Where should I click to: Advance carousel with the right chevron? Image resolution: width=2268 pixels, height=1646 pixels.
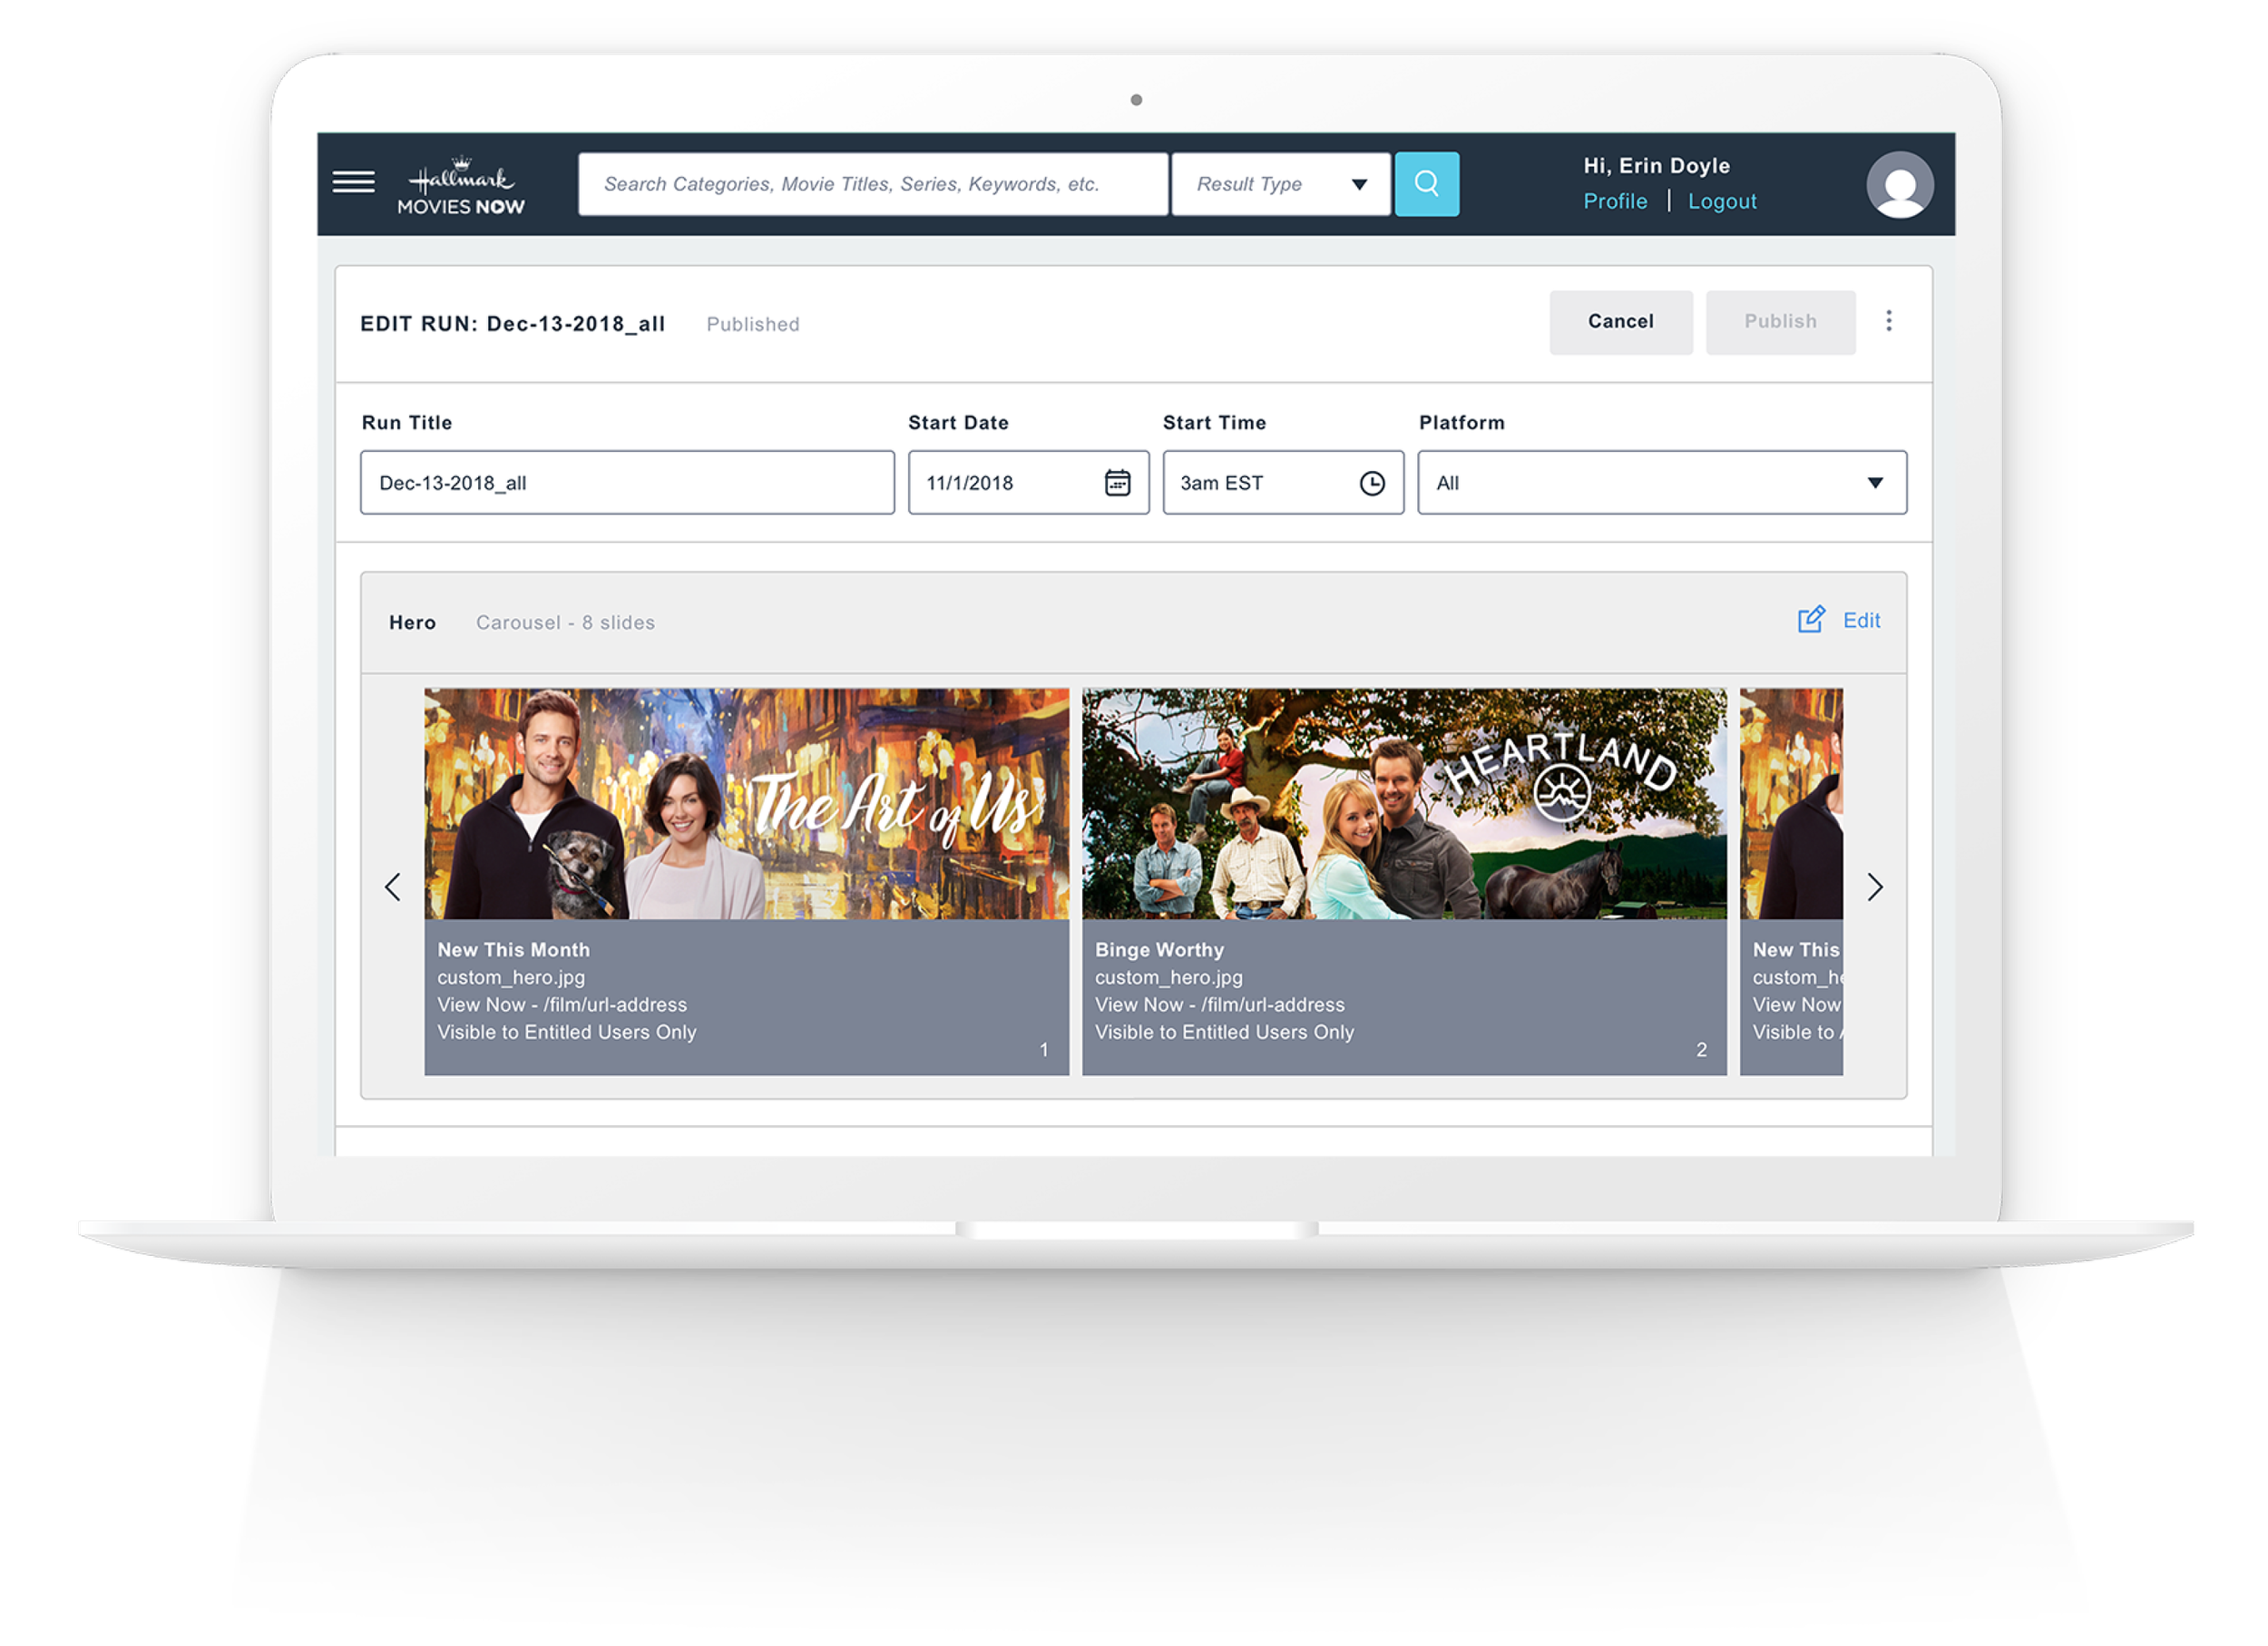click(1874, 887)
